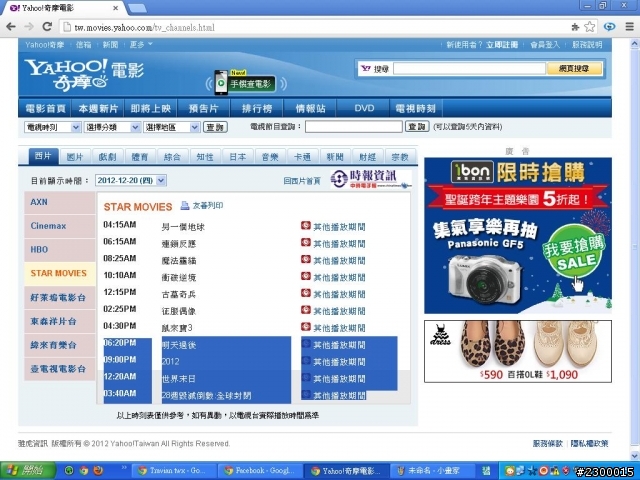
Task: Click the green quick launch icon beside Start
Action: click(70, 471)
